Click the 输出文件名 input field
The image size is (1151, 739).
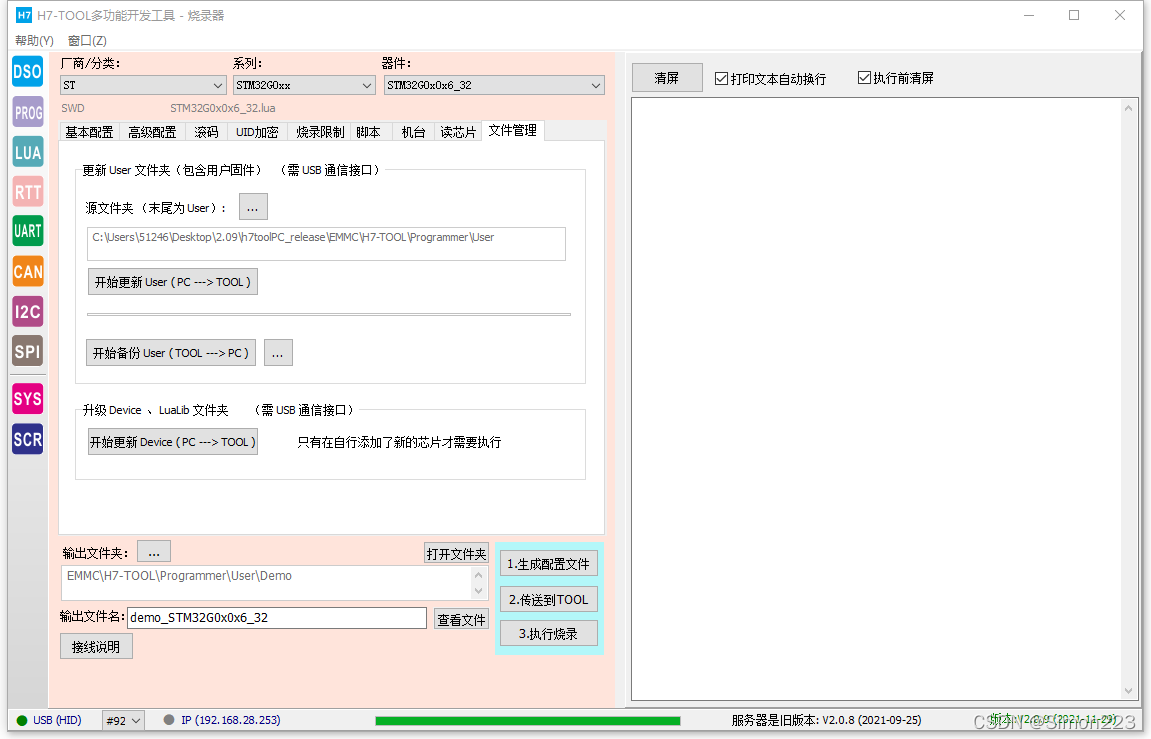point(277,618)
